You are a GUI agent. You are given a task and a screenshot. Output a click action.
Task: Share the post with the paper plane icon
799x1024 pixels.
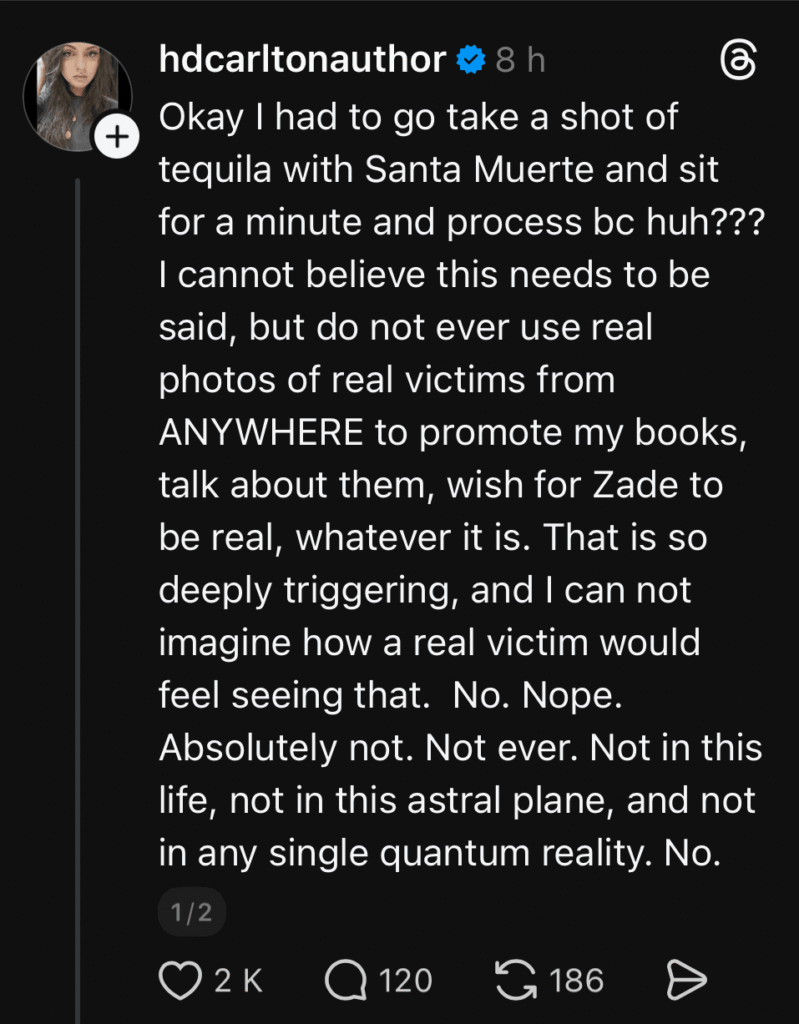687,980
